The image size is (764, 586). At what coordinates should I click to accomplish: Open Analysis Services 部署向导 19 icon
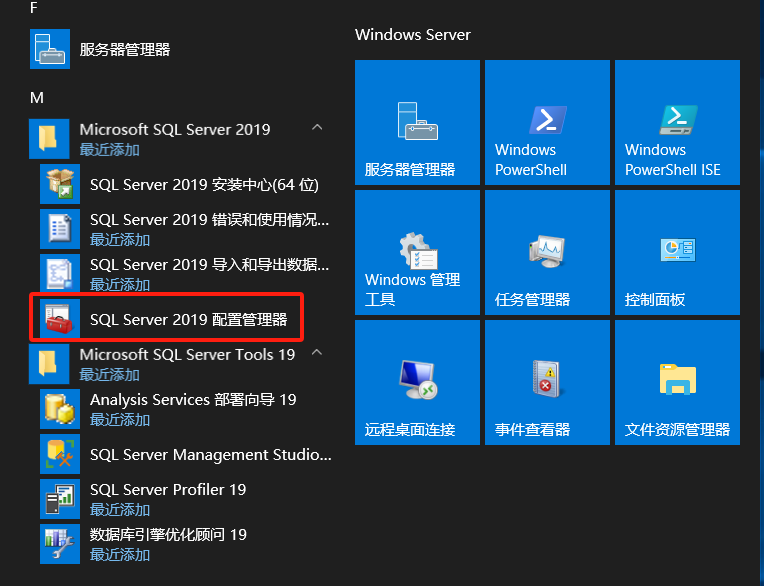click(59, 409)
